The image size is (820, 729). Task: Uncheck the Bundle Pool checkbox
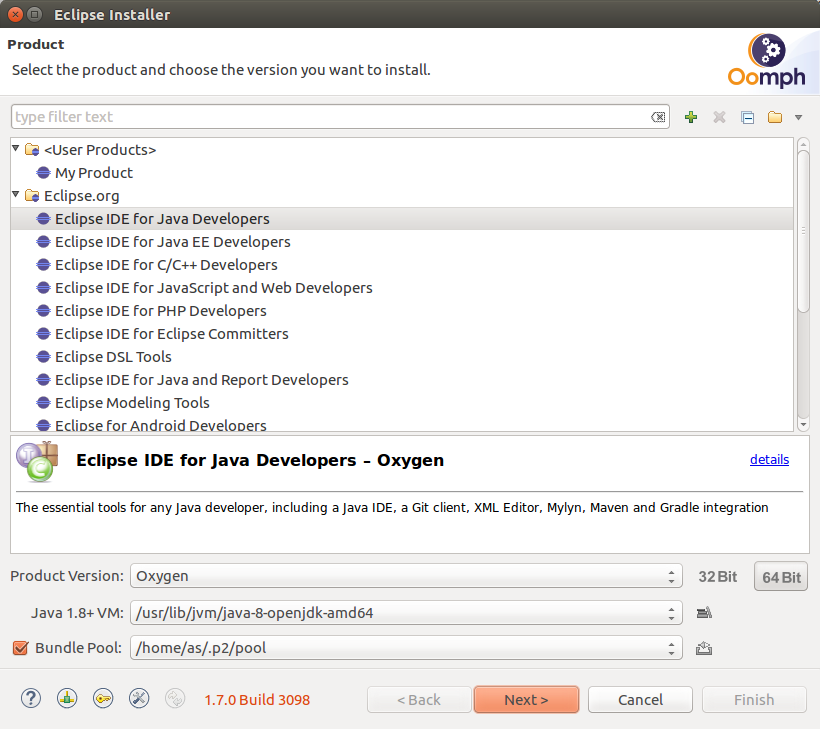click(20, 648)
